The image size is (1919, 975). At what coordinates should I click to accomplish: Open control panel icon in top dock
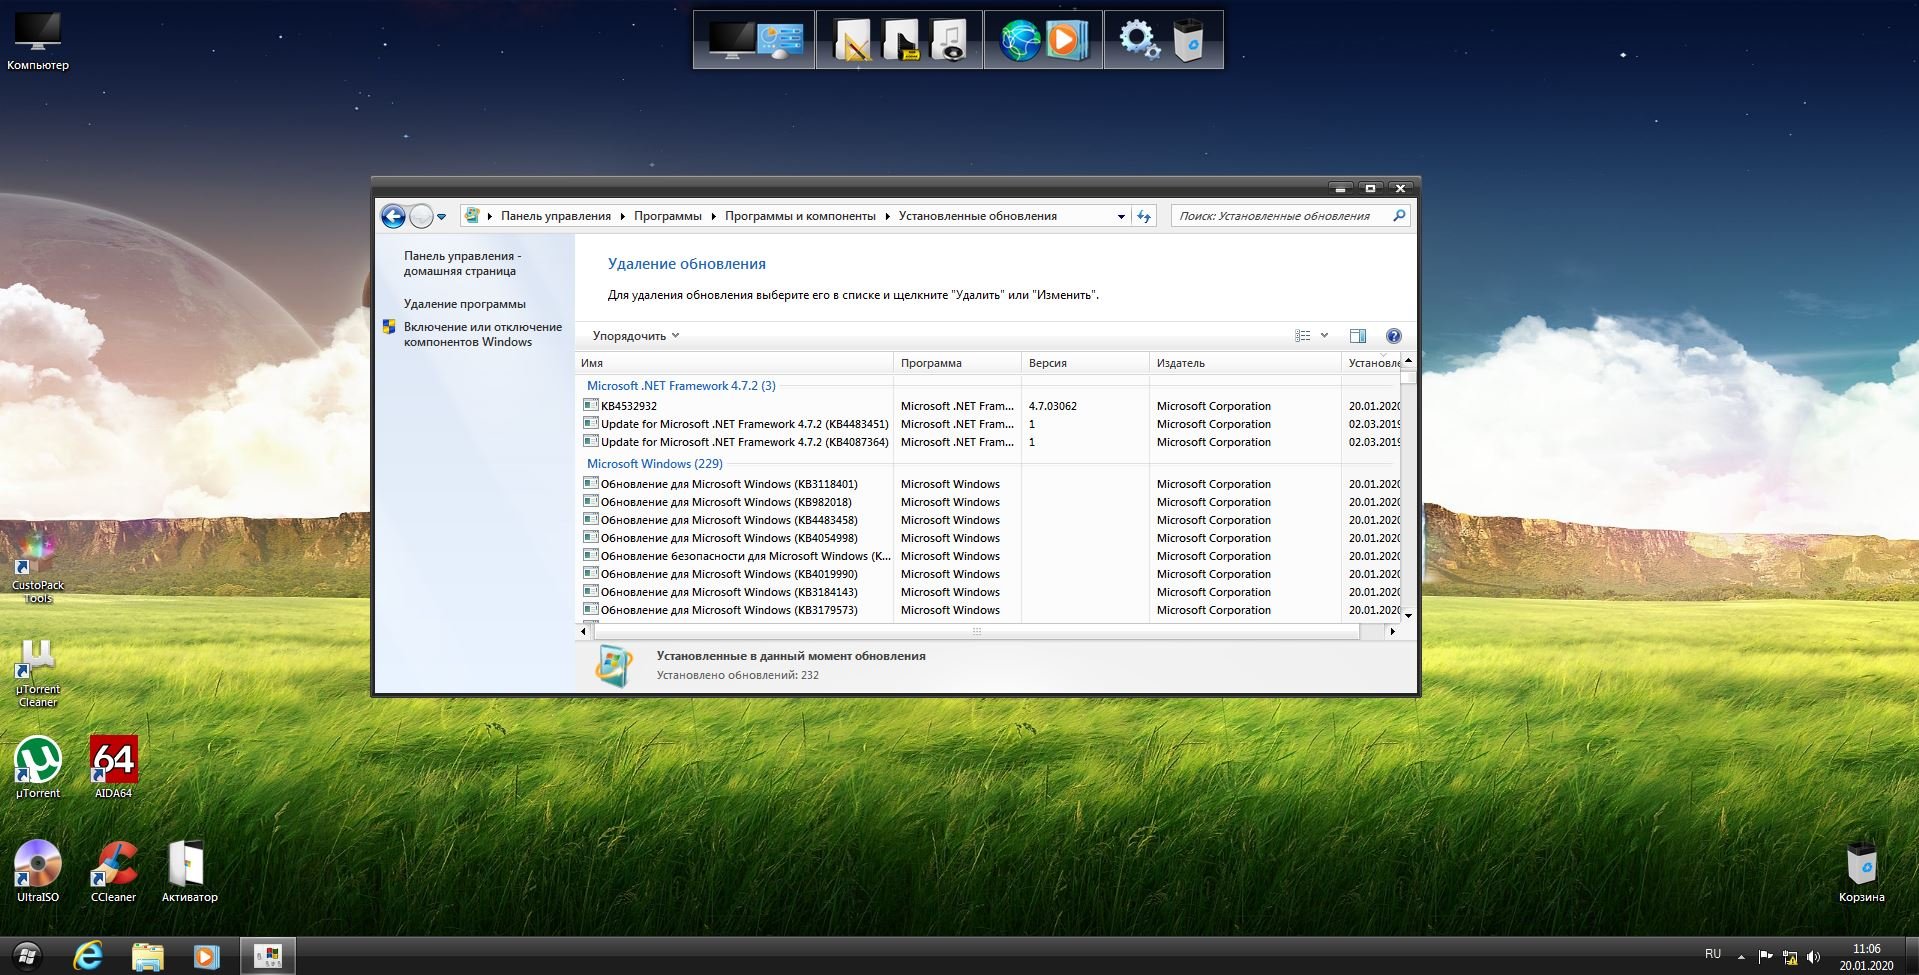(781, 40)
